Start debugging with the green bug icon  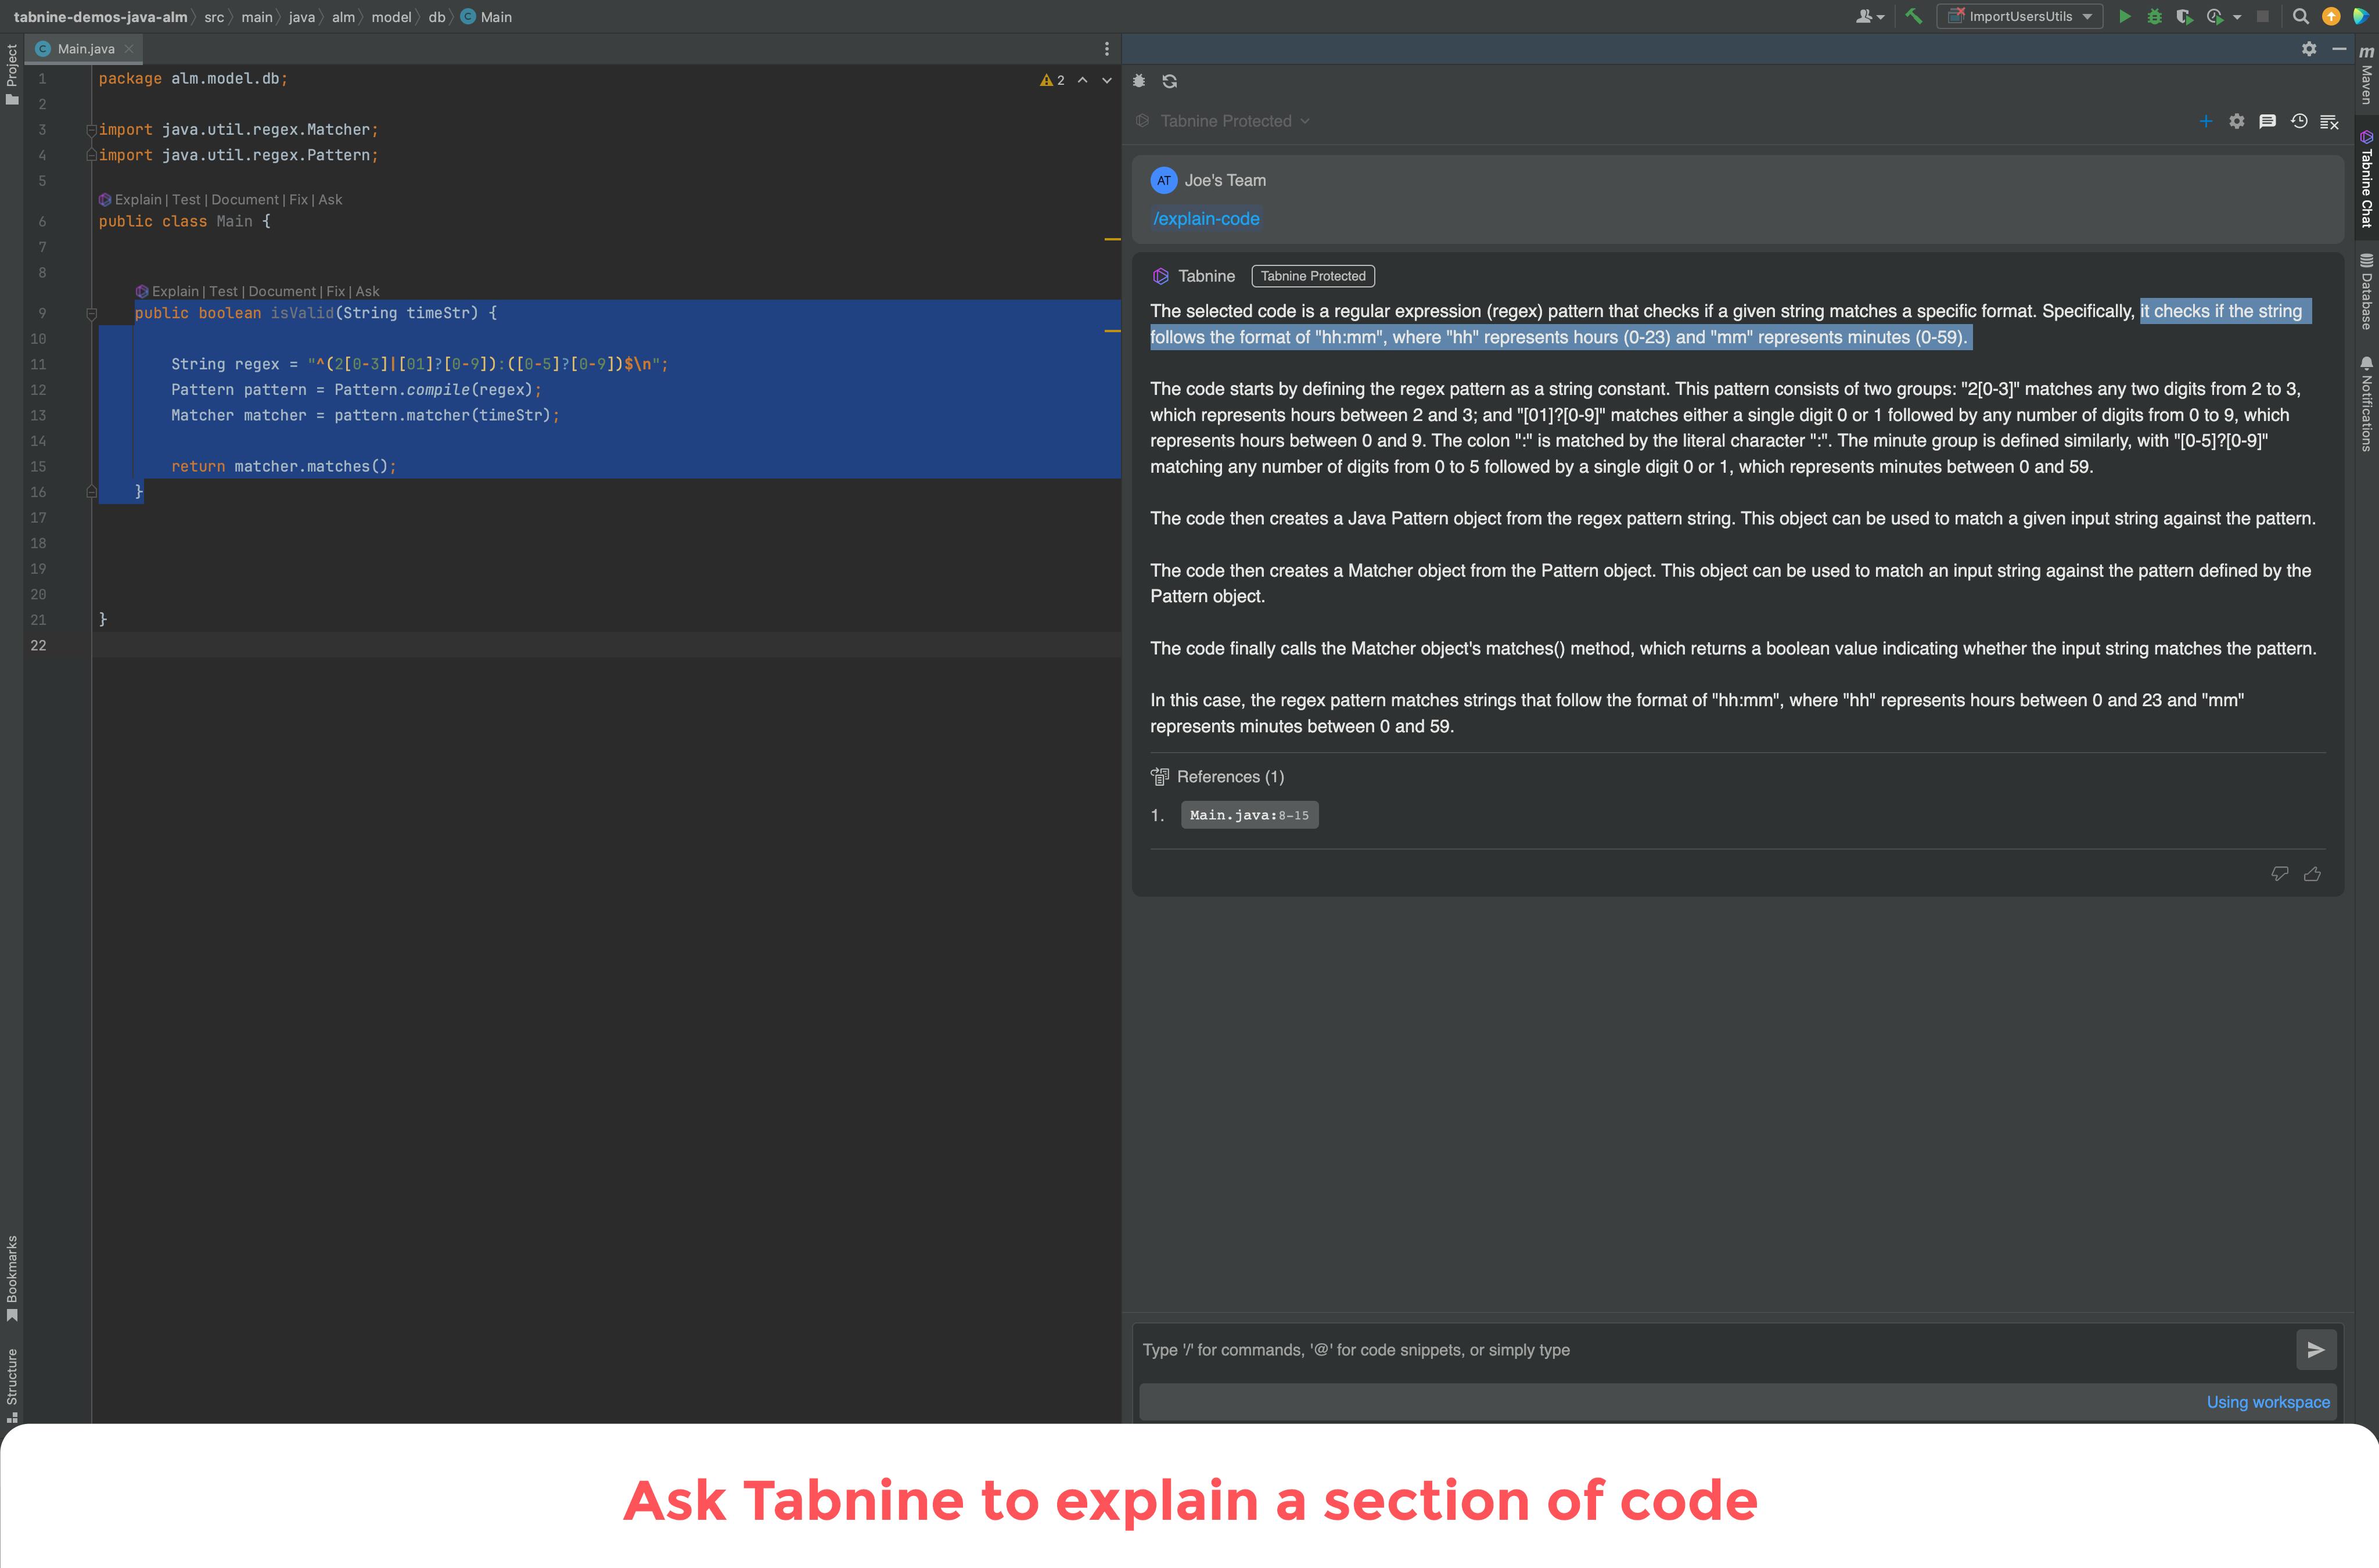click(x=2154, y=16)
